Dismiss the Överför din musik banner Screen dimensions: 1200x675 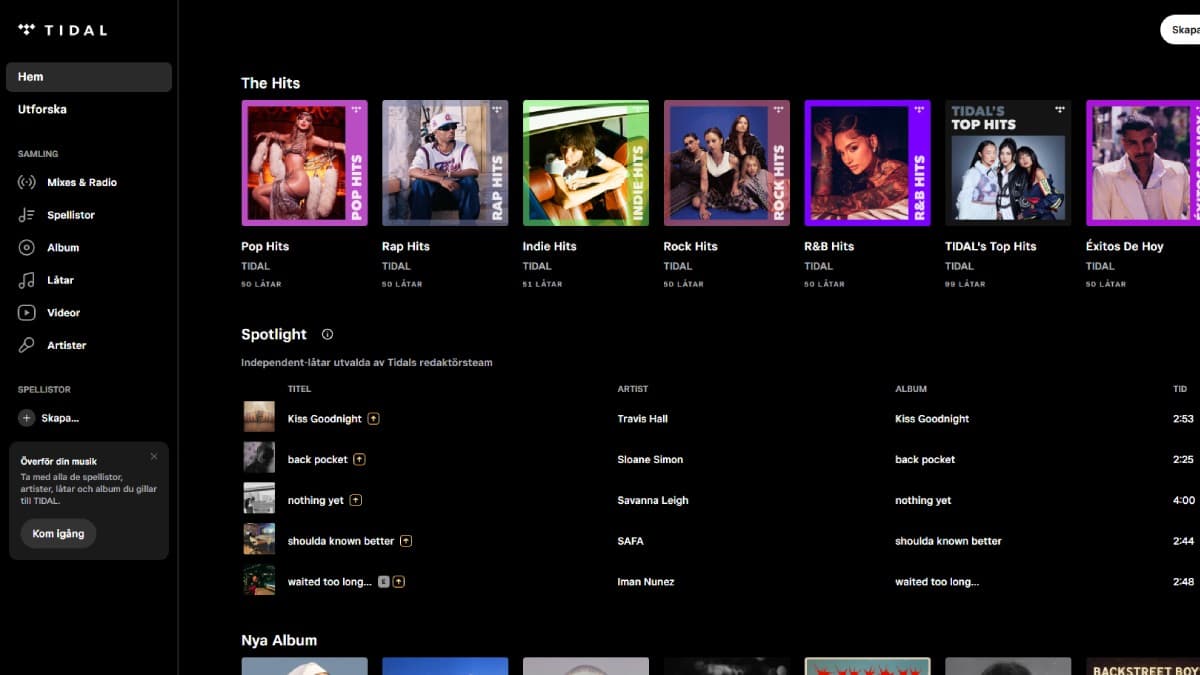coord(154,457)
